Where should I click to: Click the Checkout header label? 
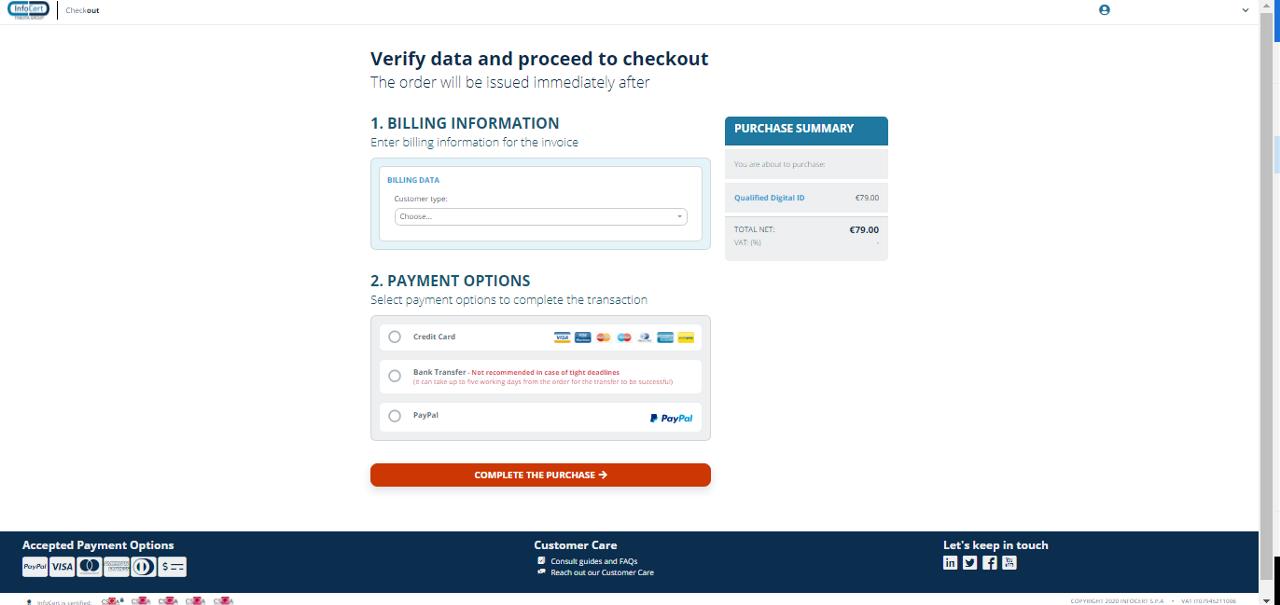pos(81,10)
